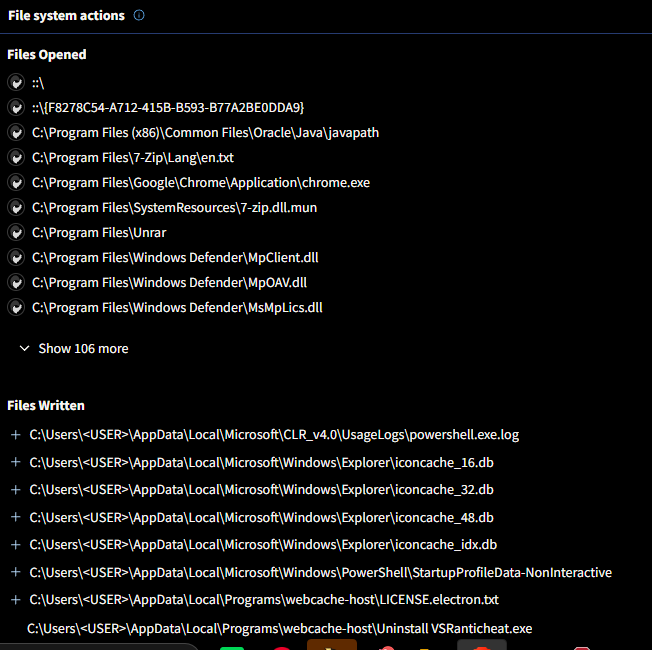Select the SystemResources\7-zip.dll.mun path
Viewport: 652px width, 650px height.
[174, 208]
